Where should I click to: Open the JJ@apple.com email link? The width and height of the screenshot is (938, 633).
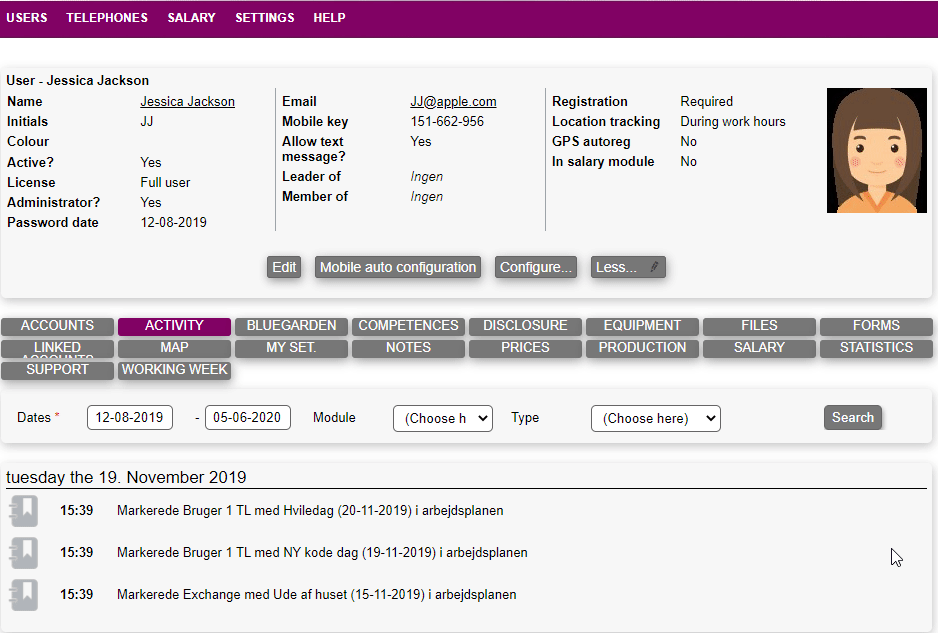point(453,102)
